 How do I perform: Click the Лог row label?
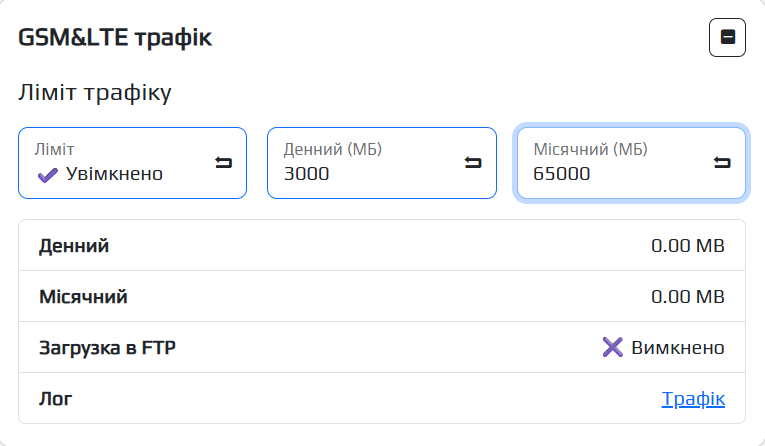(56, 399)
